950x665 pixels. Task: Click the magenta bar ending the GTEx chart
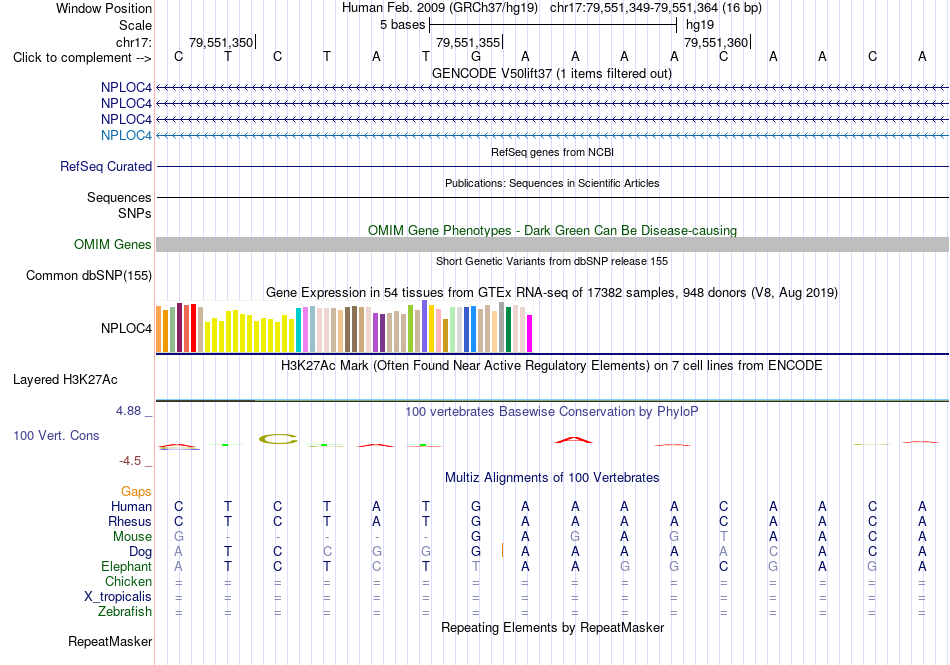click(x=530, y=333)
